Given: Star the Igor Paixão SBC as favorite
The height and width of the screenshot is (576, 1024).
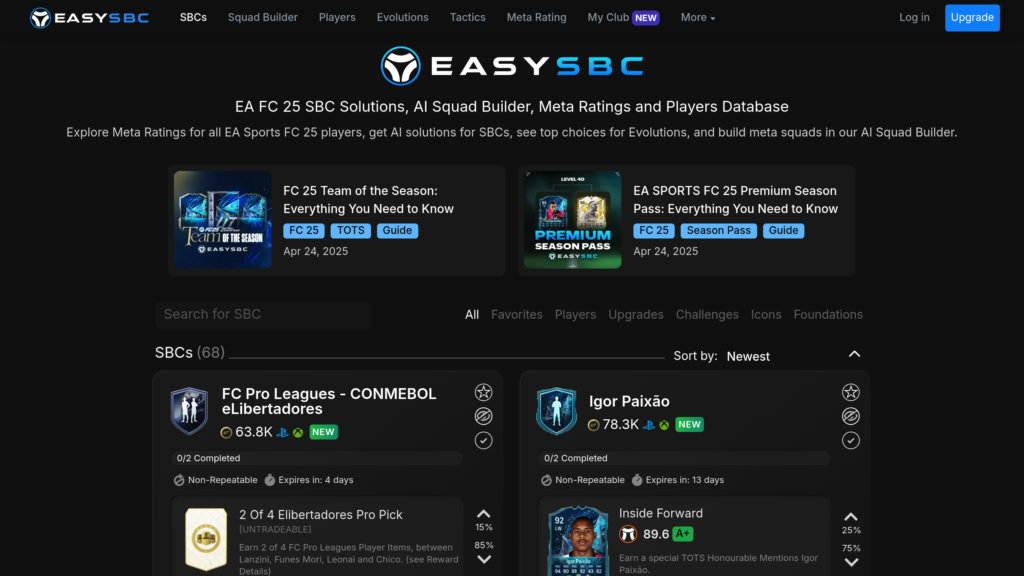Looking at the screenshot, I should click(851, 392).
